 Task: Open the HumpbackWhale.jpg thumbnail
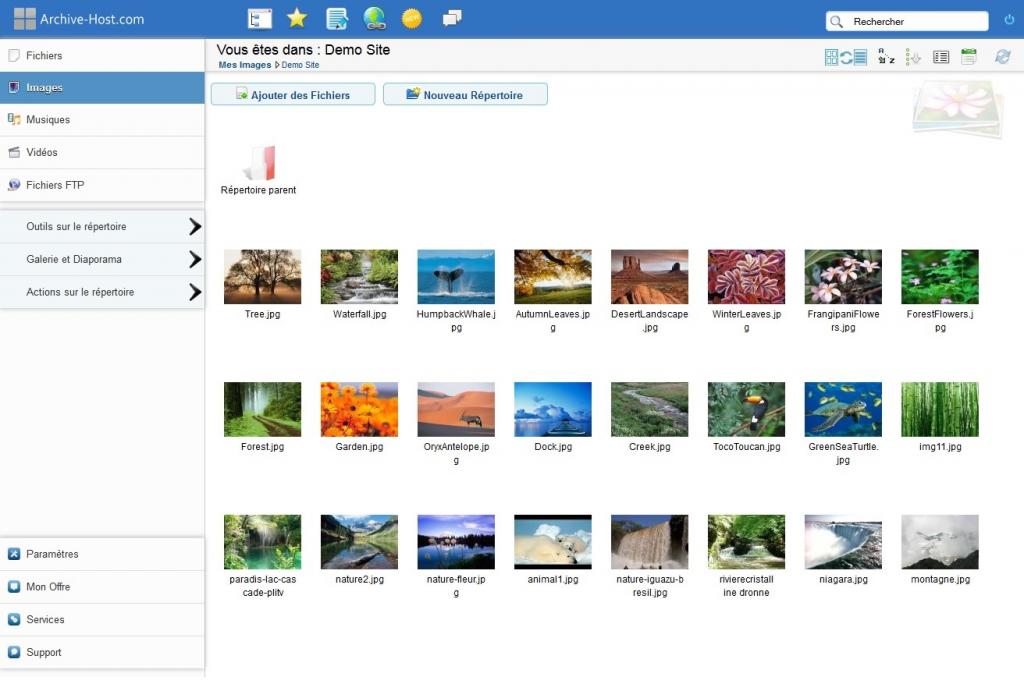(455, 277)
